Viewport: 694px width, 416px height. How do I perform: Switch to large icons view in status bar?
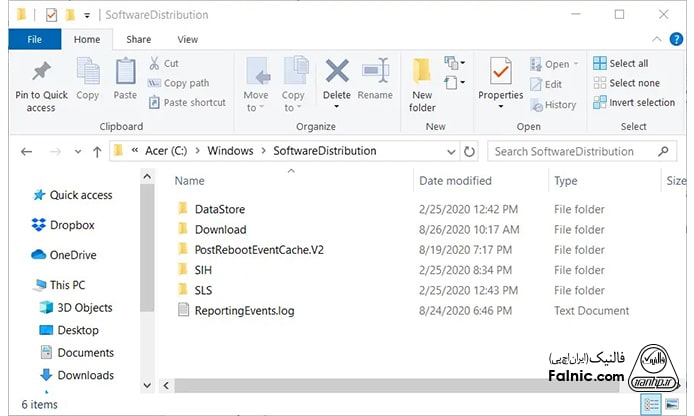pyautogui.click(x=672, y=404)
